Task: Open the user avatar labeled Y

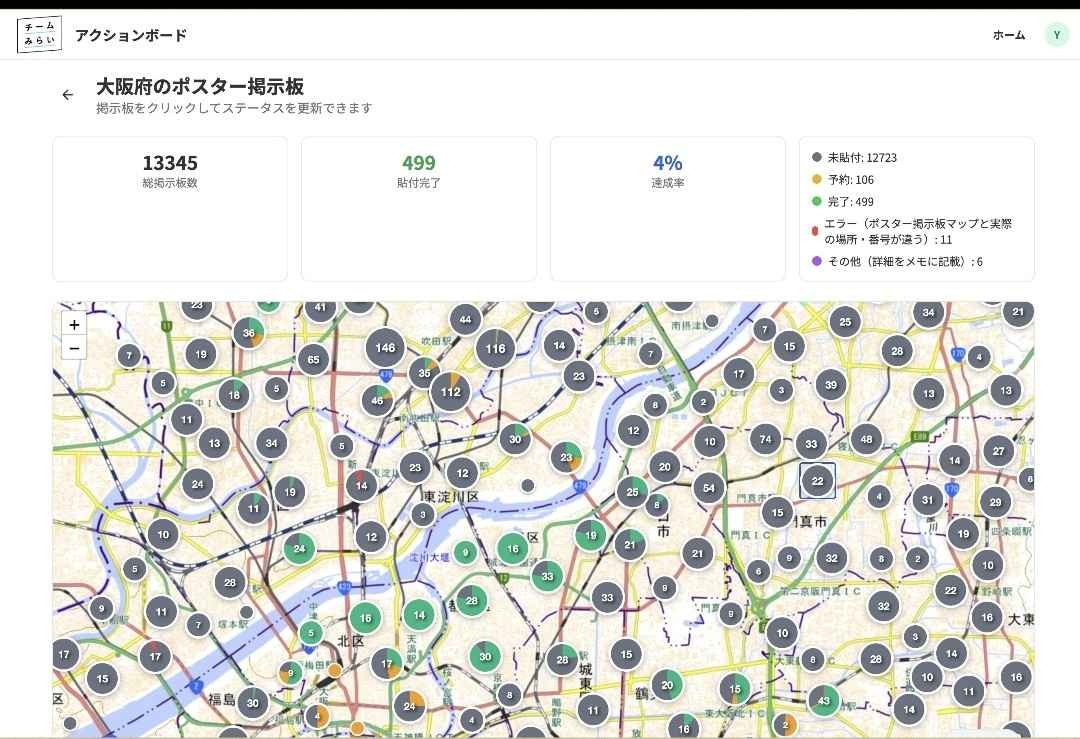Action: coord(1056,35)
